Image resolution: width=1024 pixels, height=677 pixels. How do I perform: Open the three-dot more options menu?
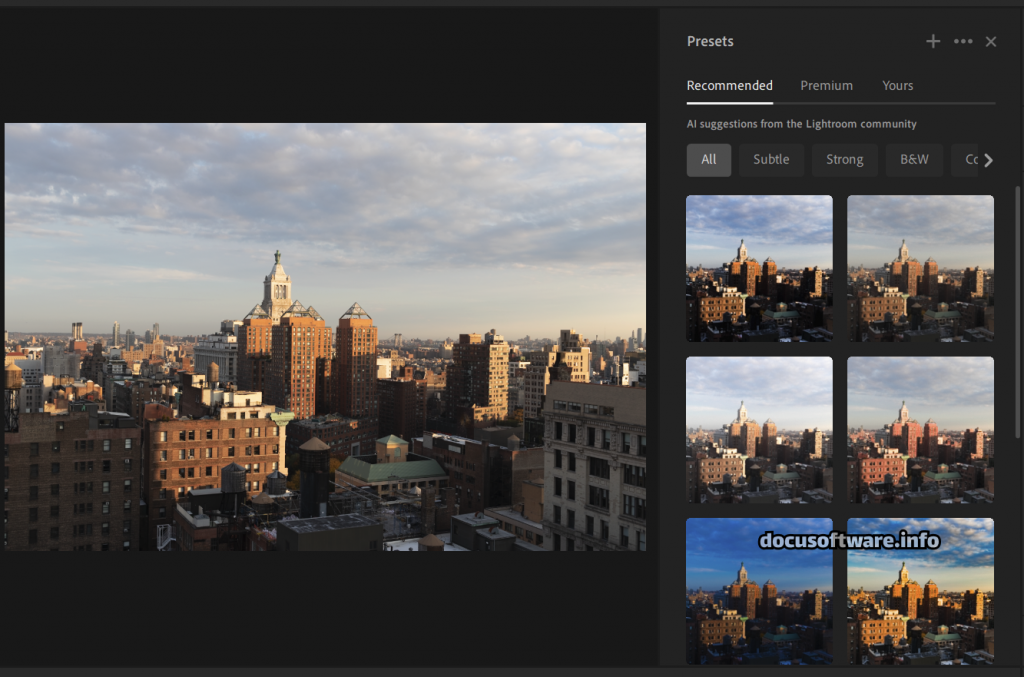click(963, 41)
